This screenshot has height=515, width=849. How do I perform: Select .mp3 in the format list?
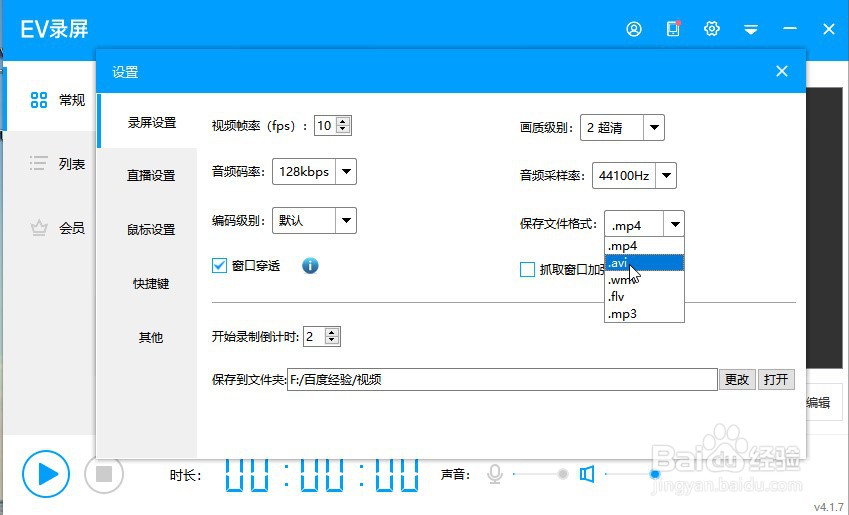click(644, 314)
